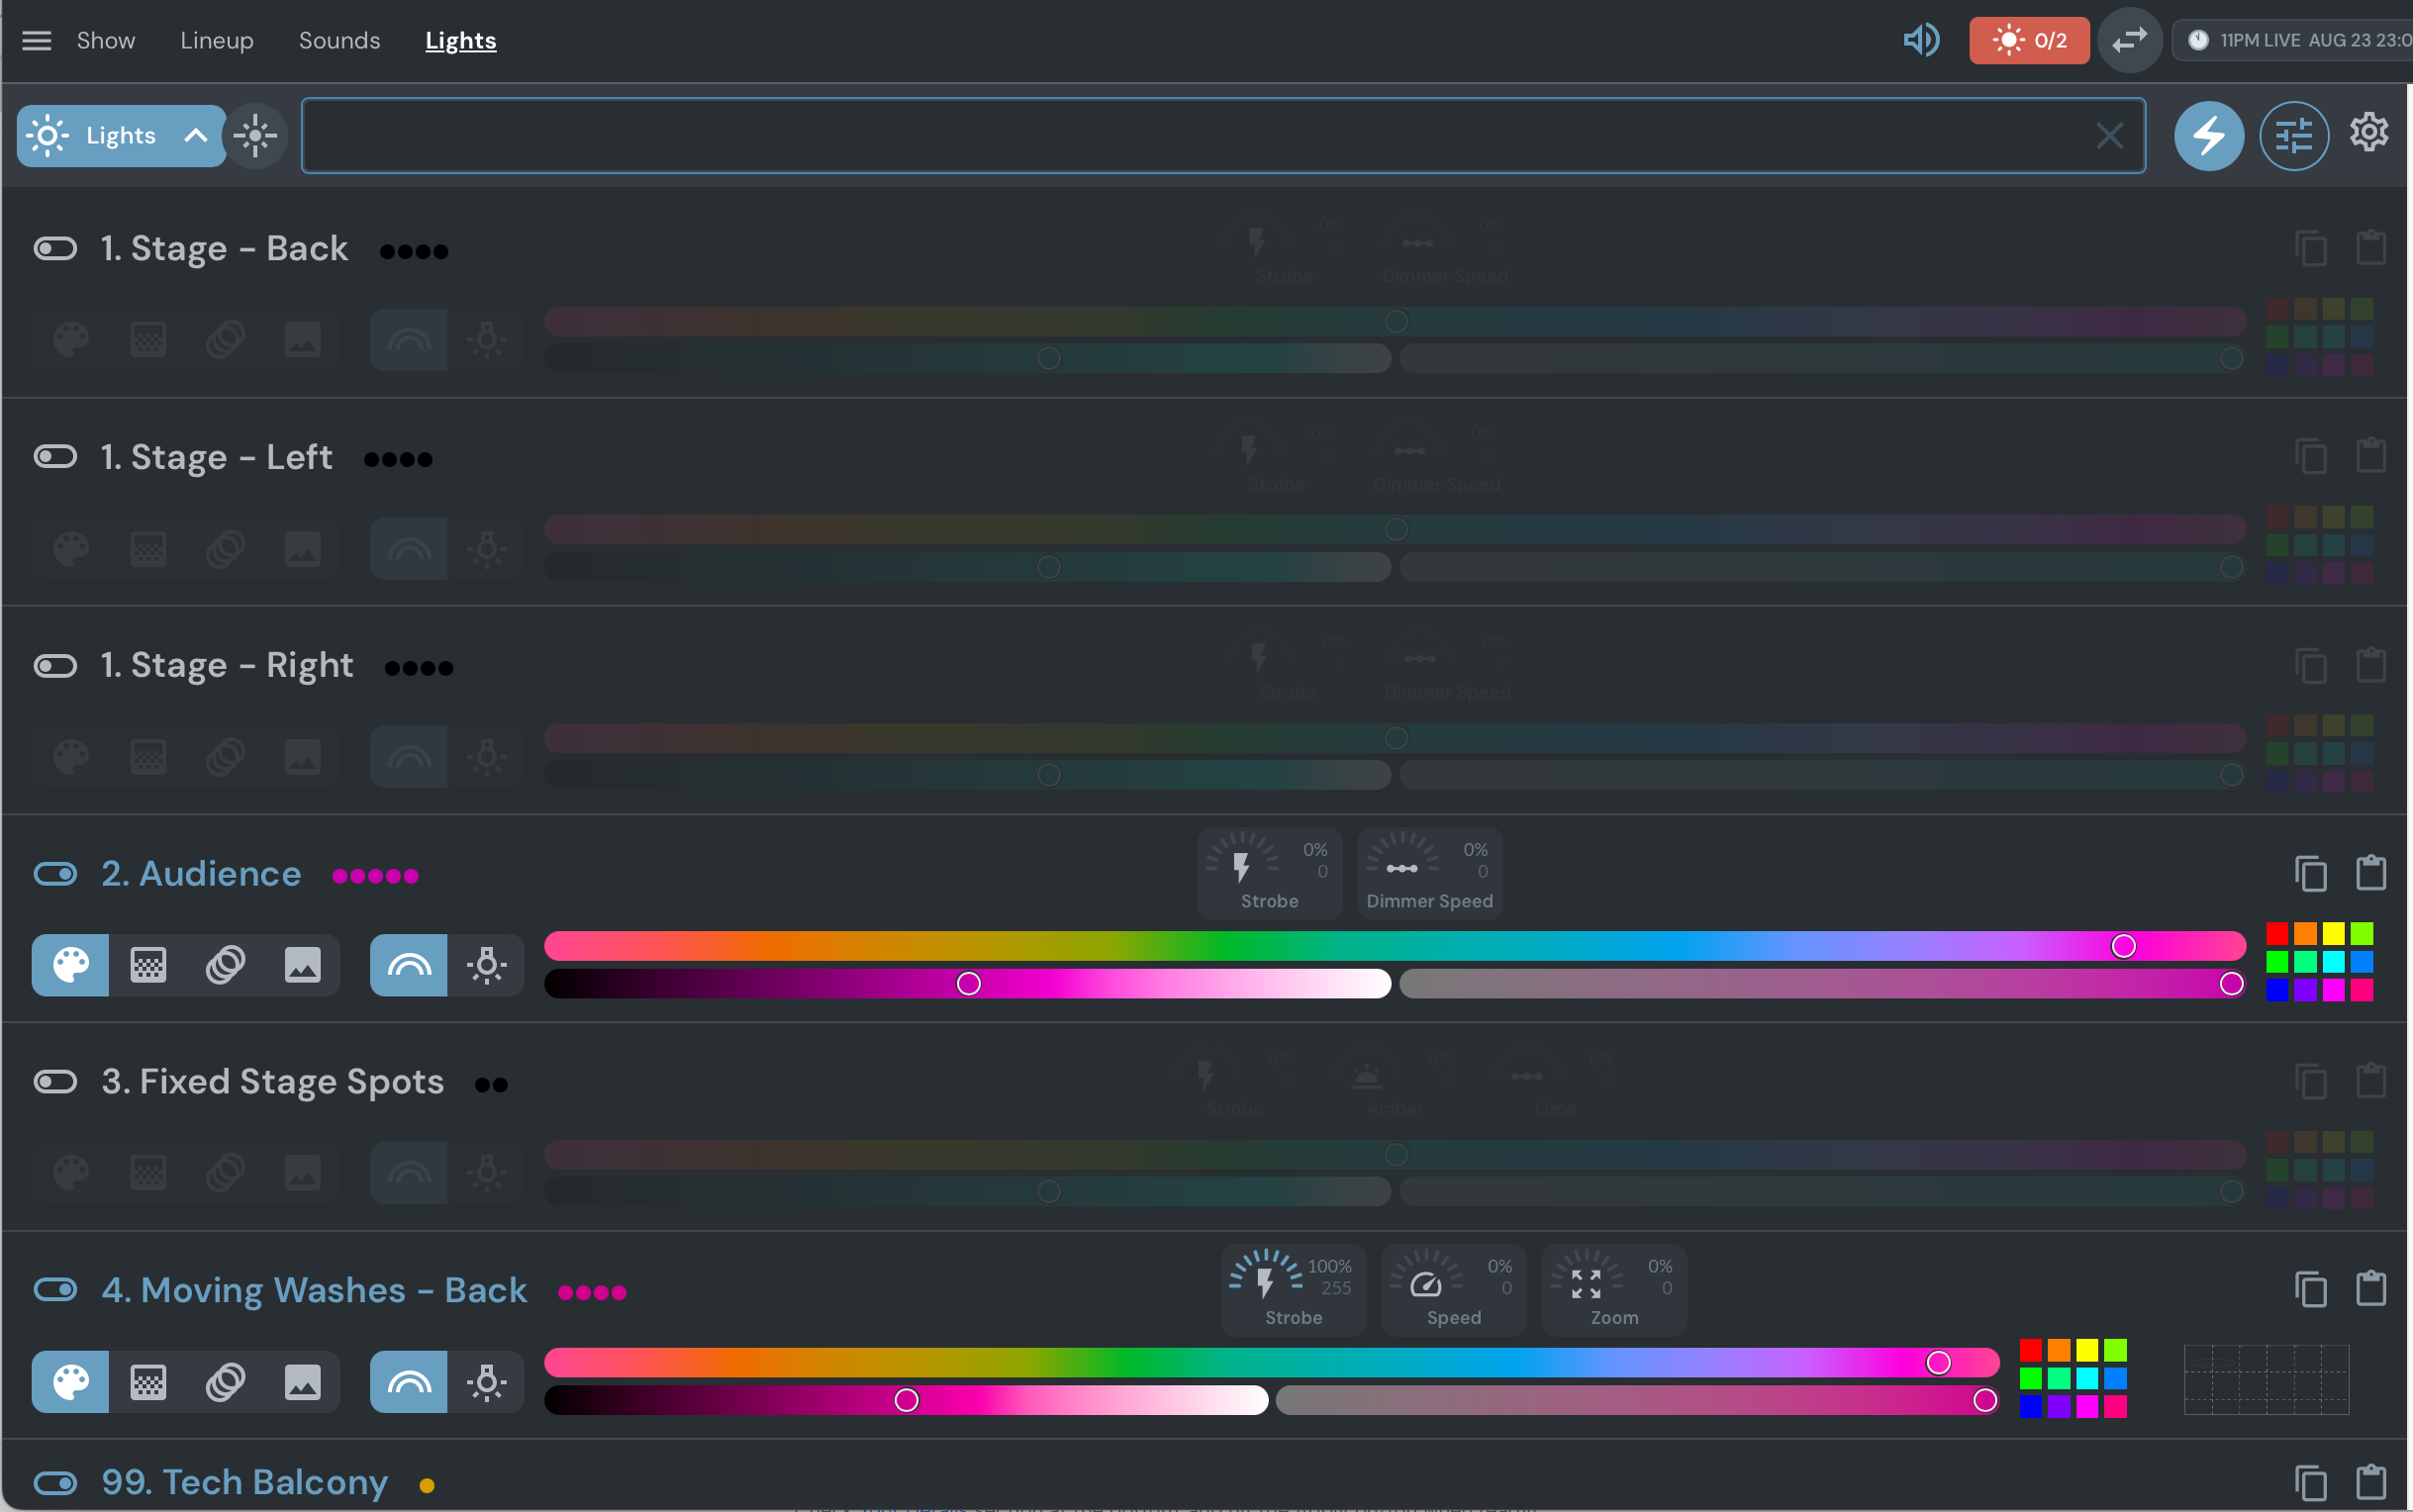Collapse the Lights dropdown chevron
The height and width of the screenshot is (1512, 2413).
tap(195, 135)
